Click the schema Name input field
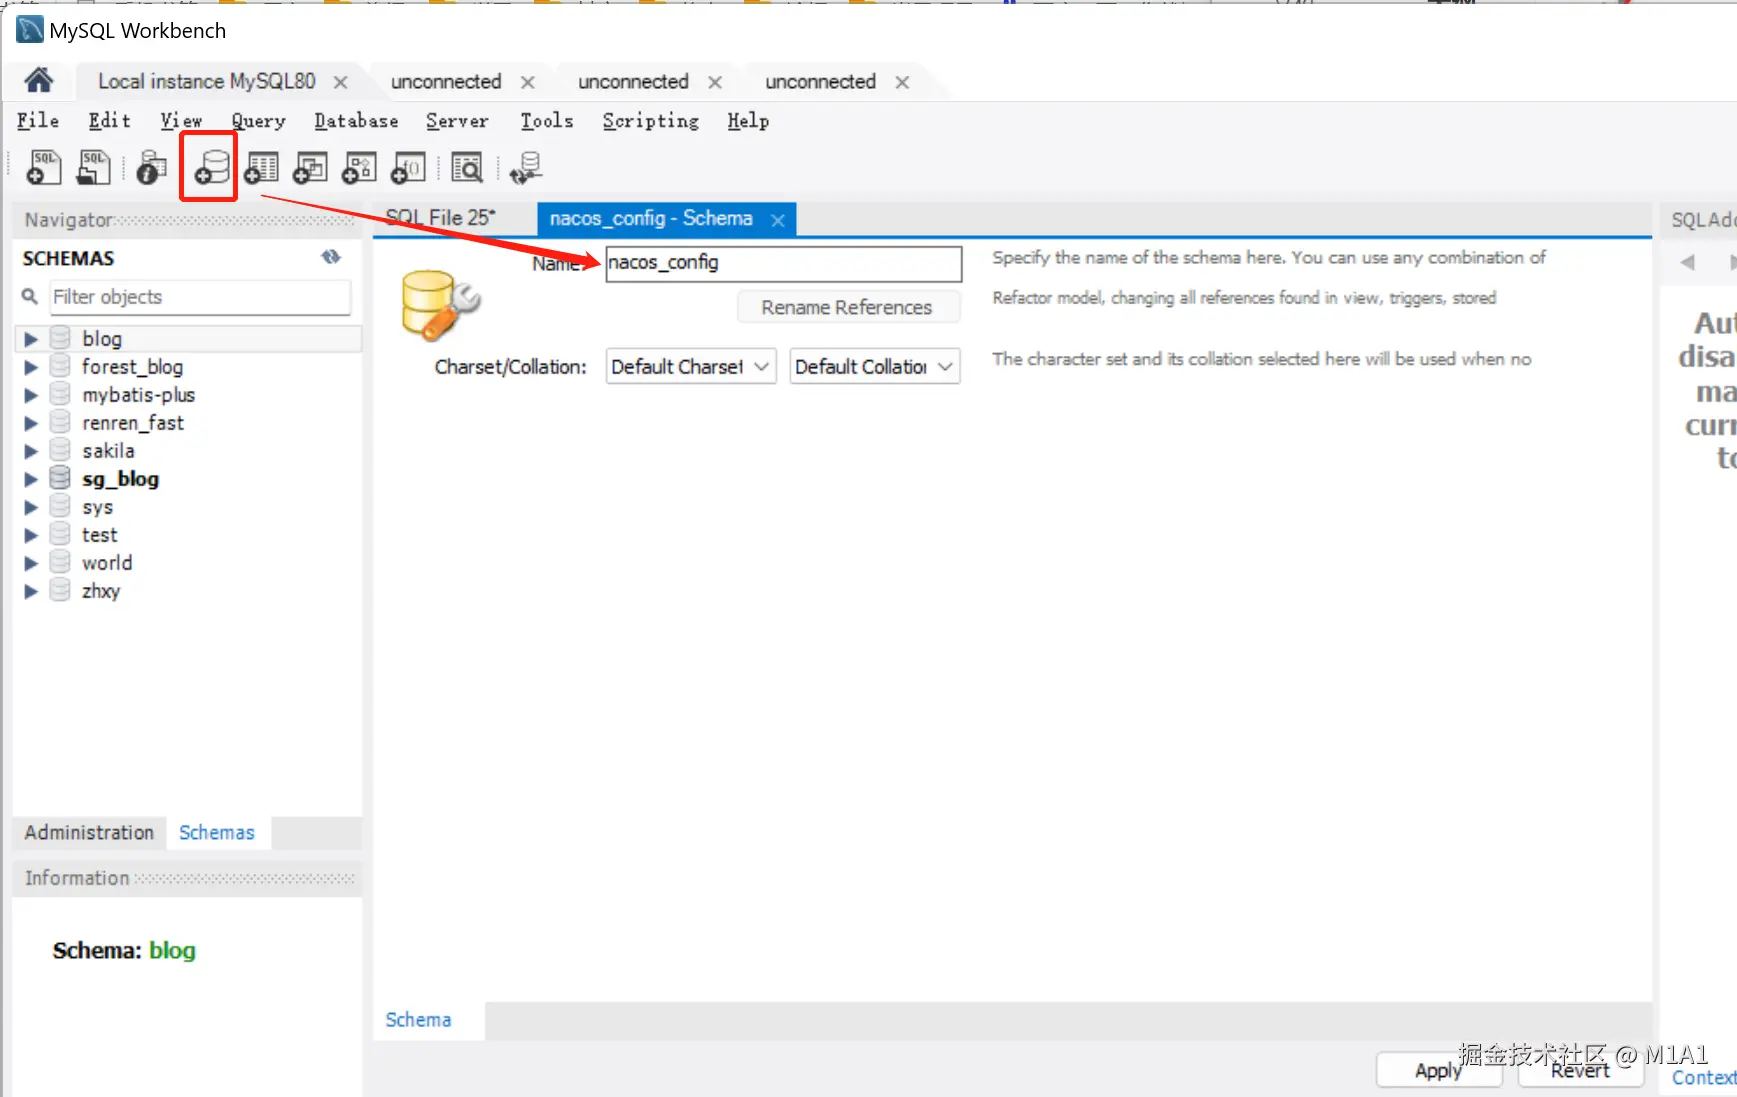 (x=784, y=263)
